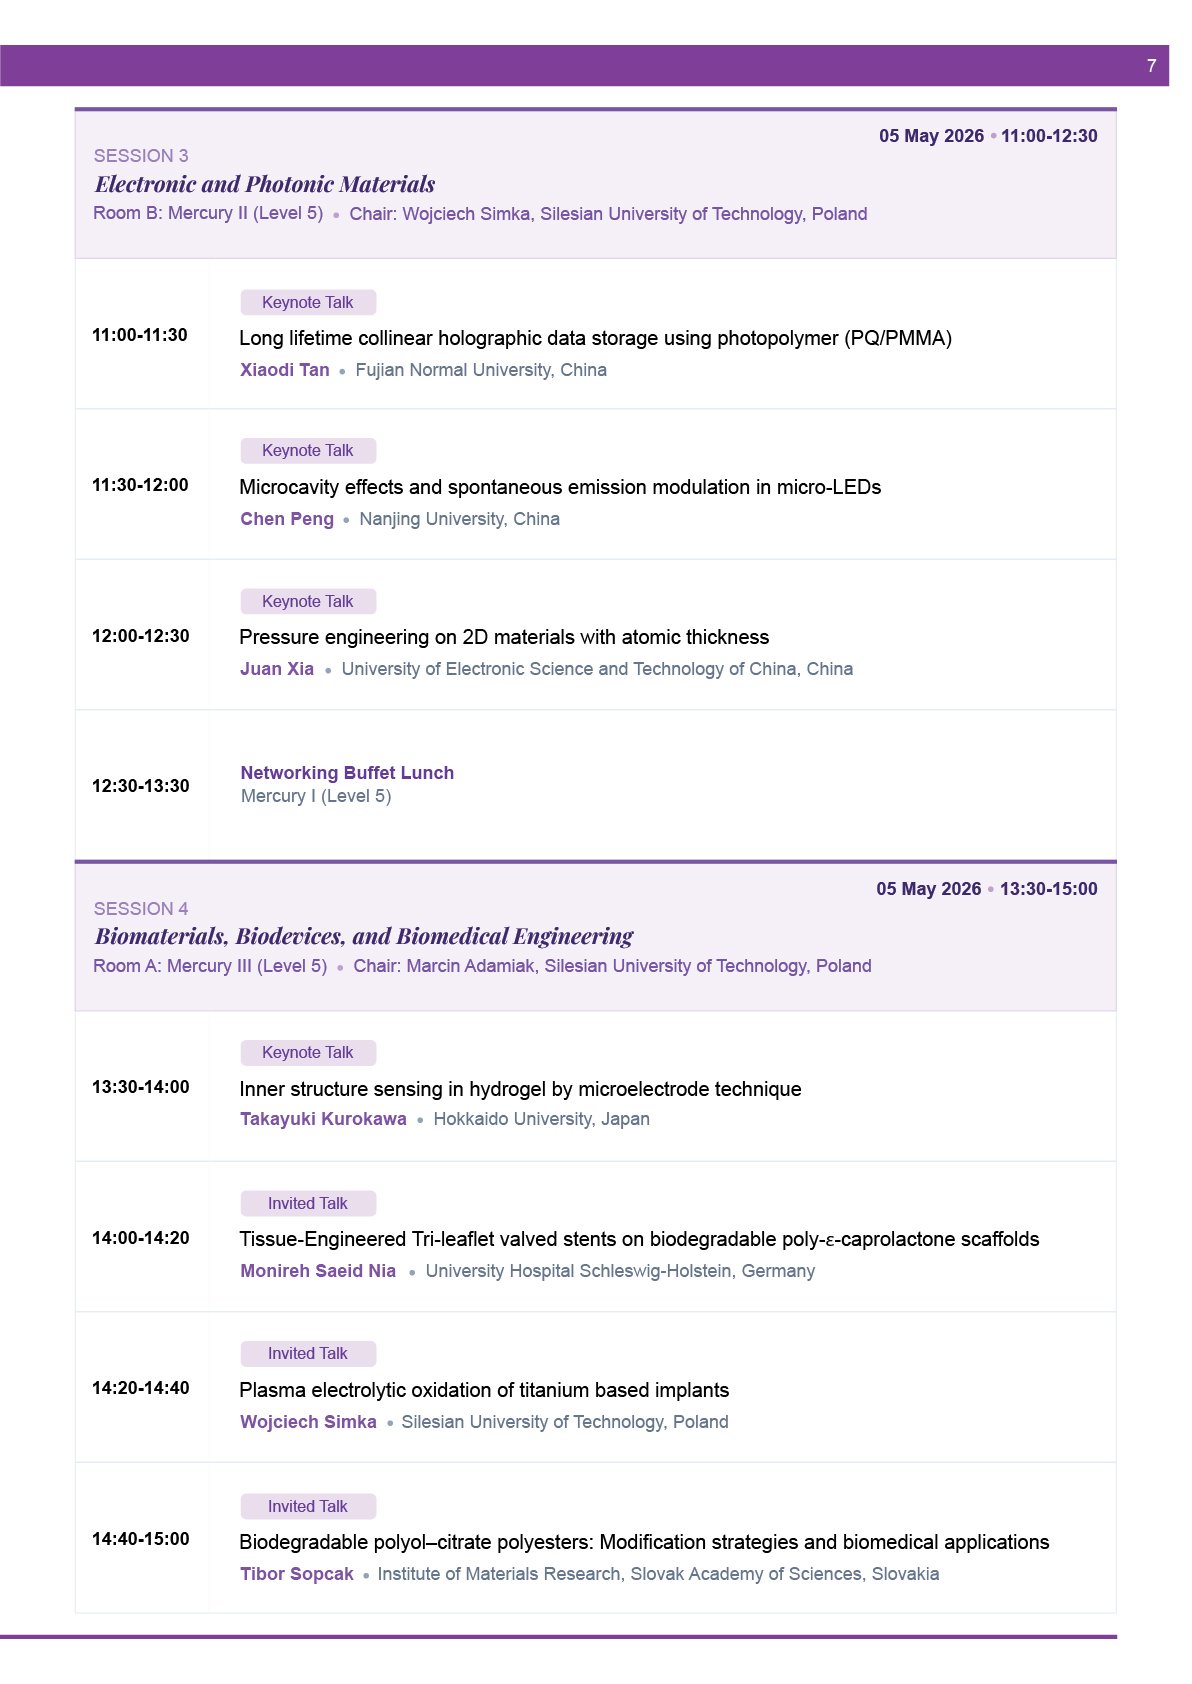Click page number 7 in header bar
The width and height of the screenshot is (1192, 1684).
pos(1152,66)
